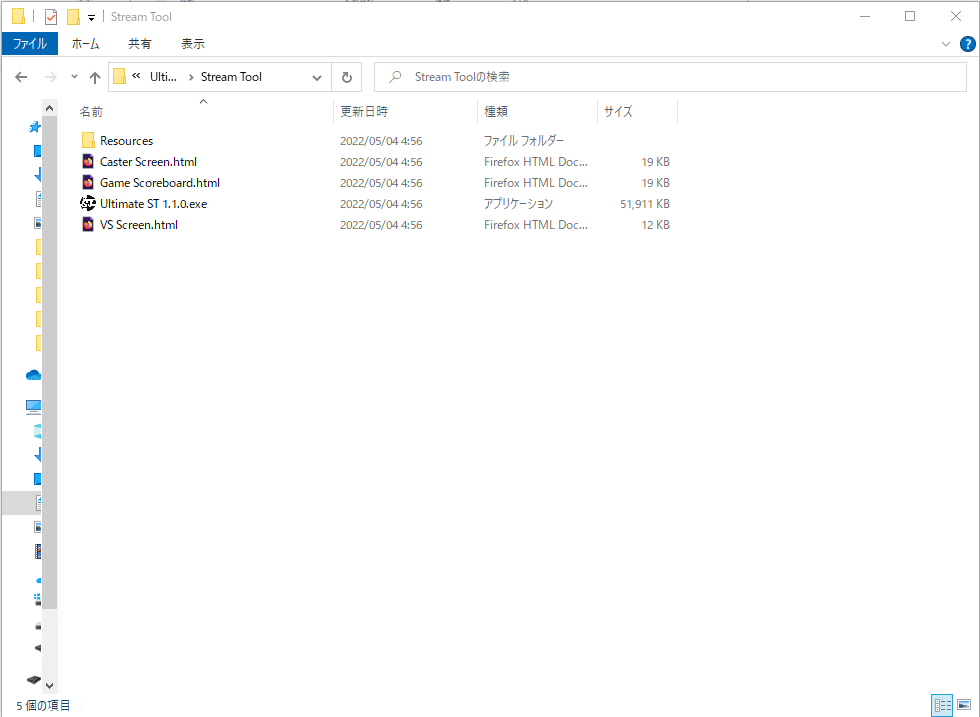Expand the ribbon chevron
This screenshot has width=980, height=717.
pyautogui.click(x=946, y=44)
